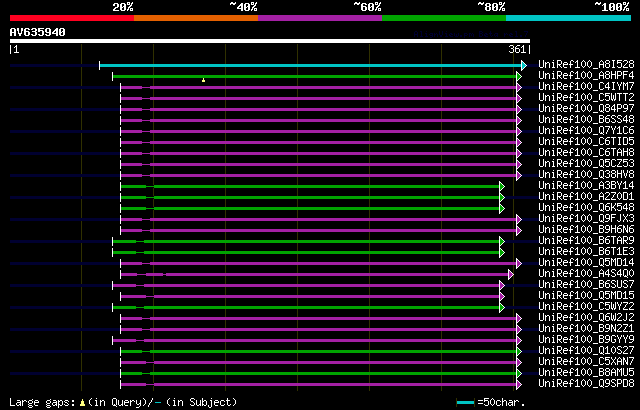Click the cyan 50char scale bar in the legend

pos(465,403)
